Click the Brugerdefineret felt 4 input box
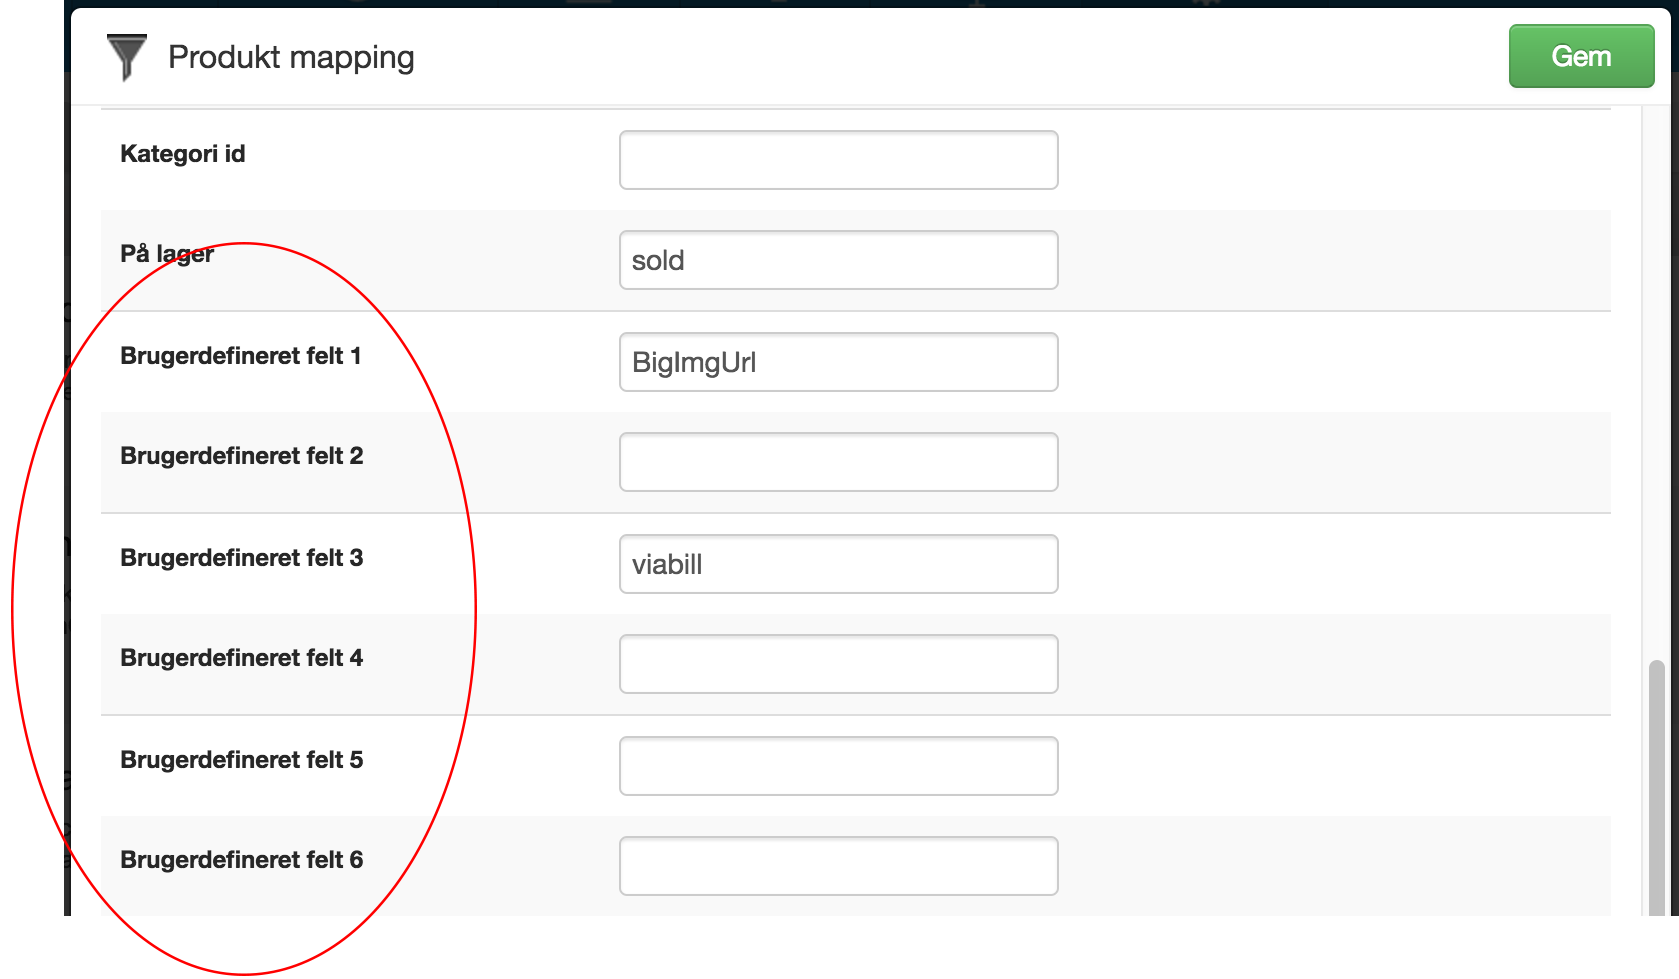This screenshot has width=1679, height=979. click(x=838, y=664)
